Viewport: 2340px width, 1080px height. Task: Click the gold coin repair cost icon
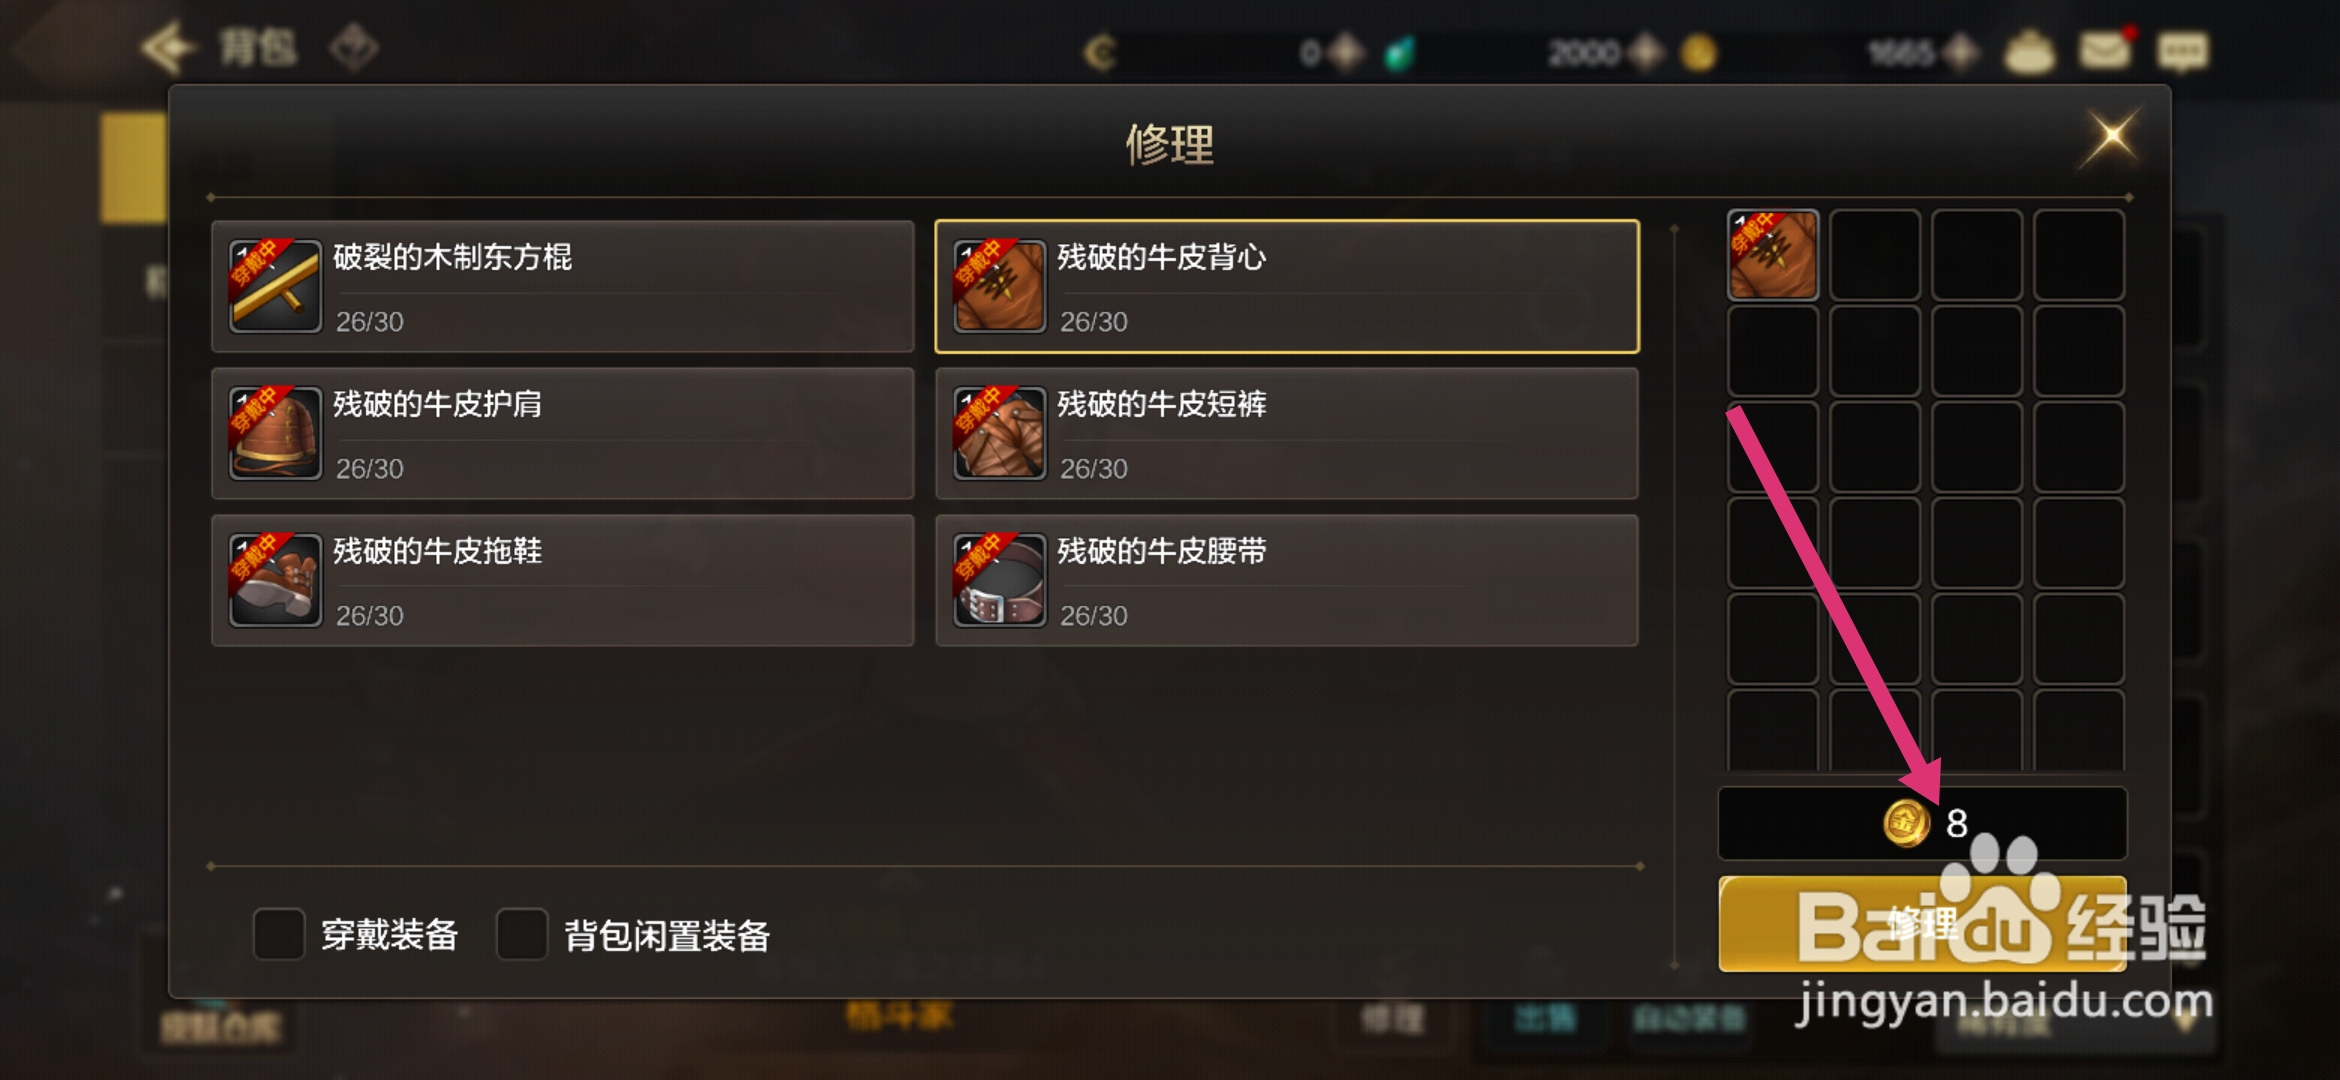[1906, 823]
